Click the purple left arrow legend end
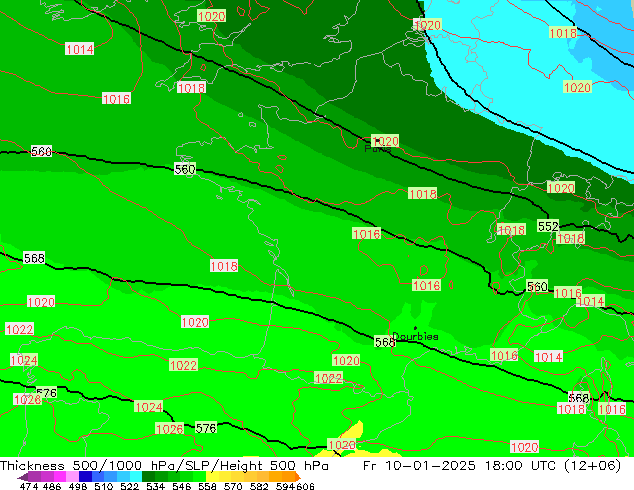The width and height of the screenshot is (634, 490). (x=23, y=477)
